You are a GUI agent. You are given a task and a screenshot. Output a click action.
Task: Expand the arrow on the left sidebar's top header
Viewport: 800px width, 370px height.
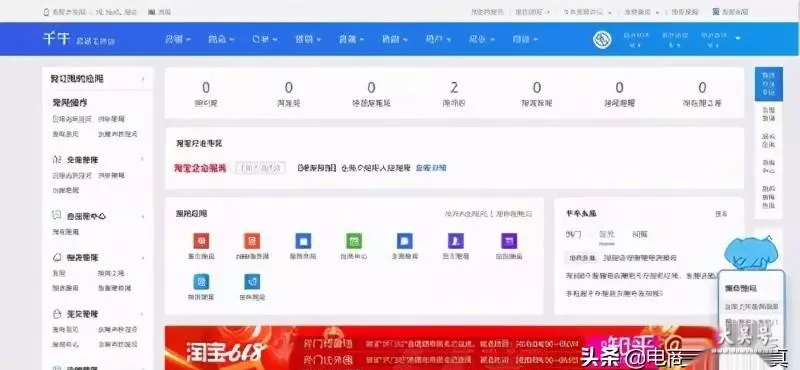click(x=143, y=79)
